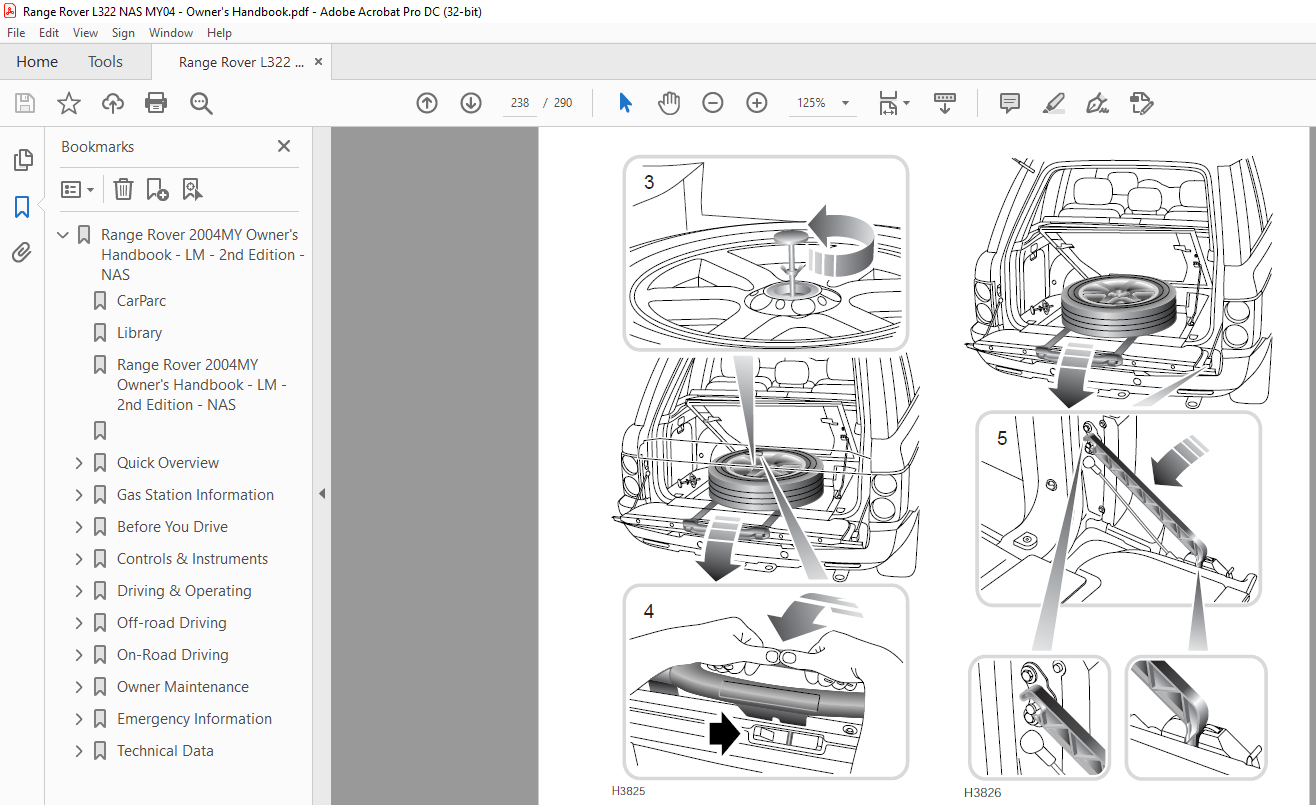The image size is (1316, 805).
Task: Toggle the Bookmarks side panel icon
Action: click(22, 207)
